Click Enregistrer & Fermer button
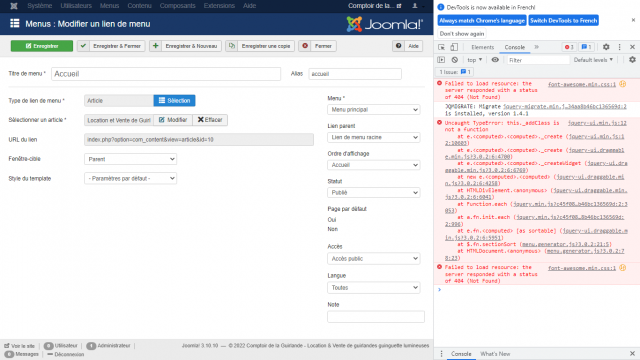Screen dimensions: 640x360 (111, 46)
